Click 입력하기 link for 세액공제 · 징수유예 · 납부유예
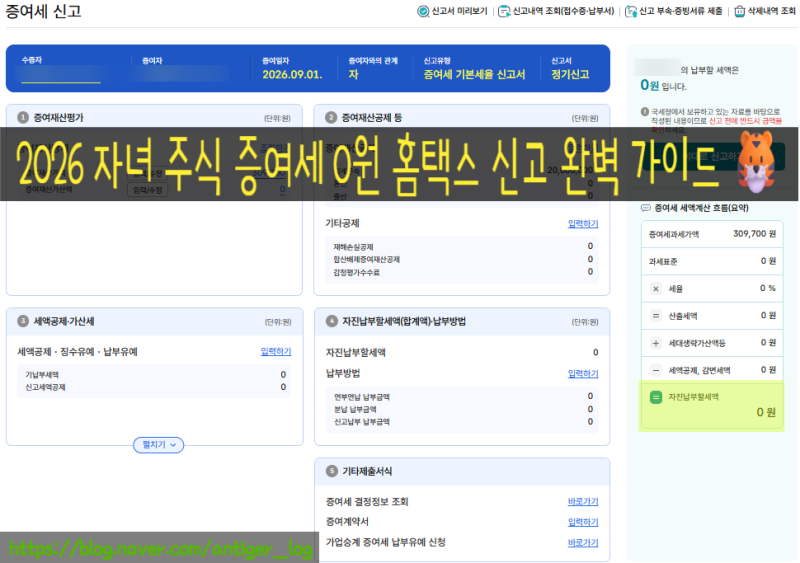 click(276, 352)
